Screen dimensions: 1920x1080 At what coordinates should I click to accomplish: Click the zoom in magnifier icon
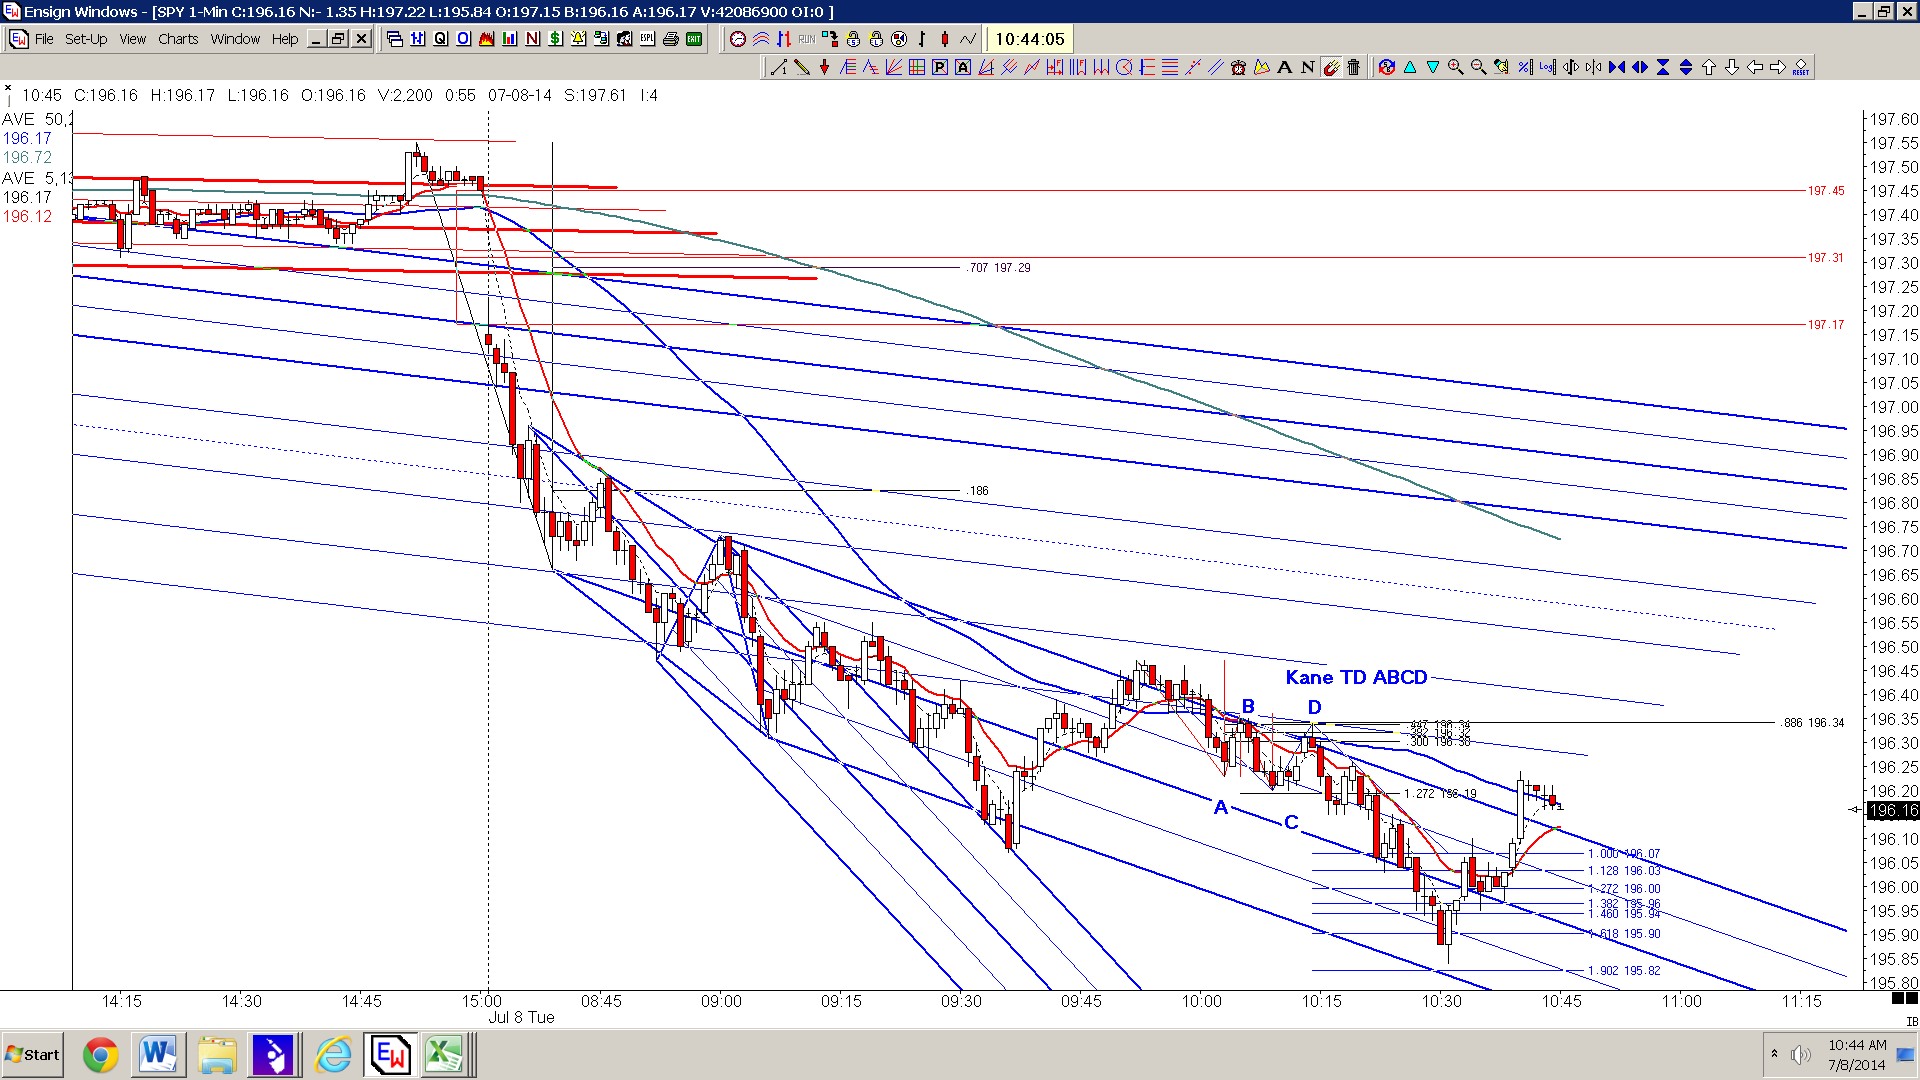(1456, 67)
